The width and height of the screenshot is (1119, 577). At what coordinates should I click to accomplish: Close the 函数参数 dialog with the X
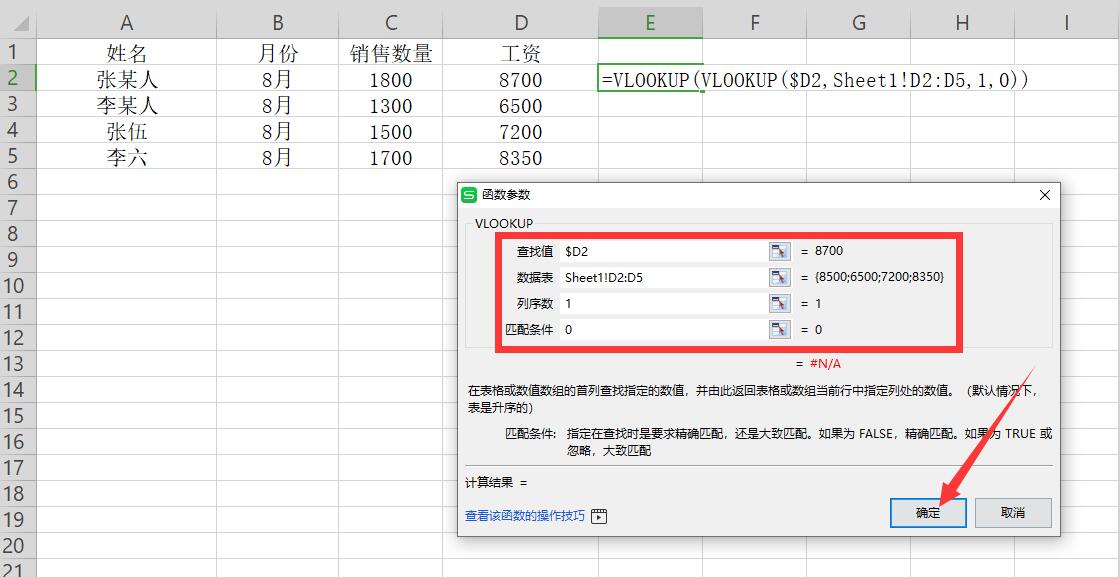(x=1046, y=194)
